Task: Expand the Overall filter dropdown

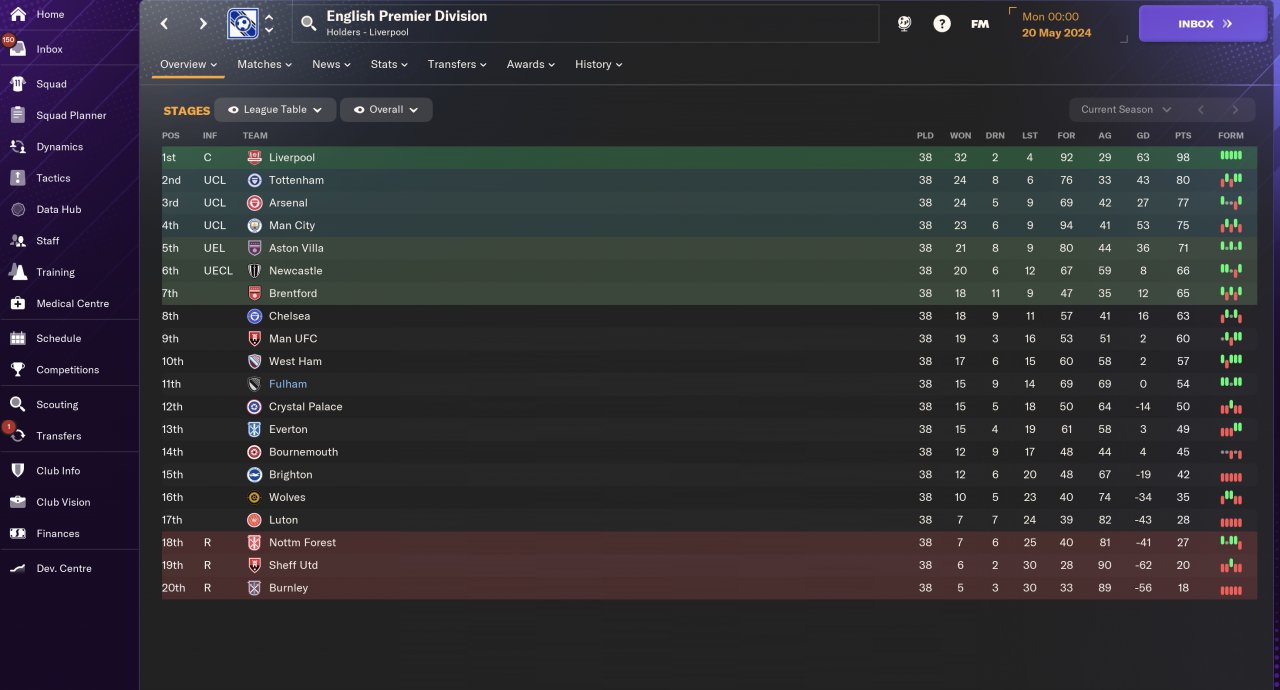Action: point(386,110)
